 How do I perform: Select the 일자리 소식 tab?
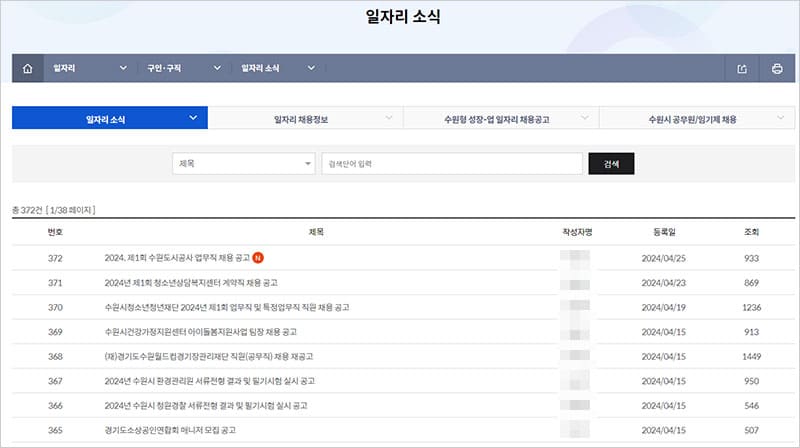point(110,119)
